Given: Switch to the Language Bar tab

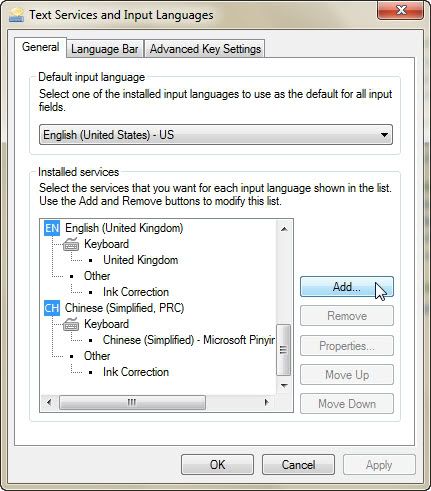Looking at the screenshot, I should click(x=104, y=49).
